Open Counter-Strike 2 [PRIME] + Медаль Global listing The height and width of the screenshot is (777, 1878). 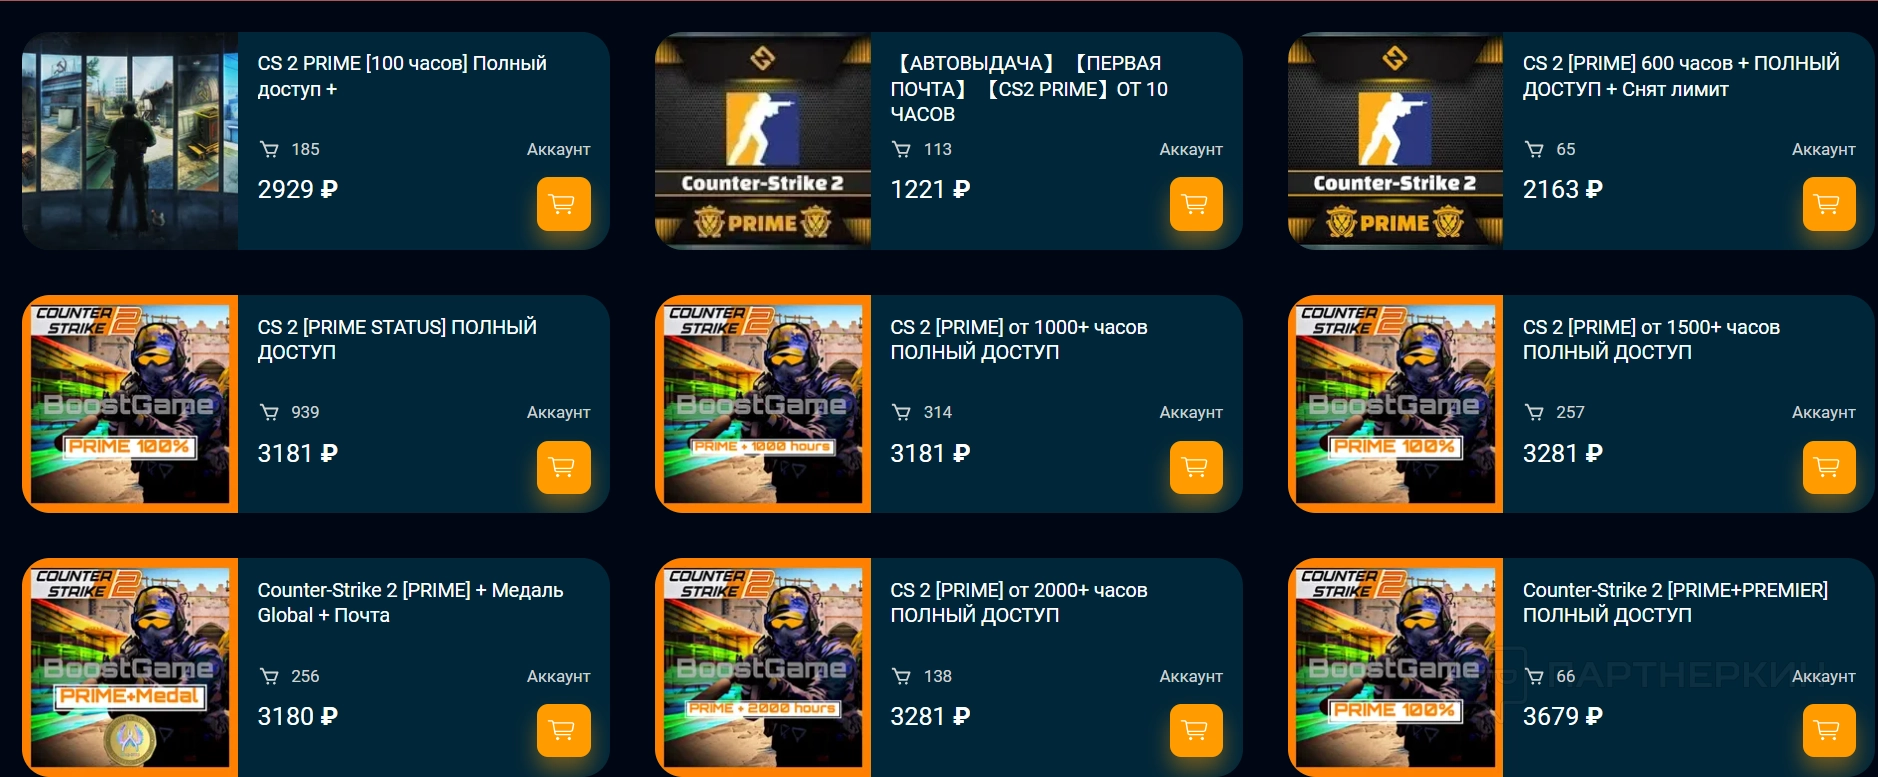[410, 602]
